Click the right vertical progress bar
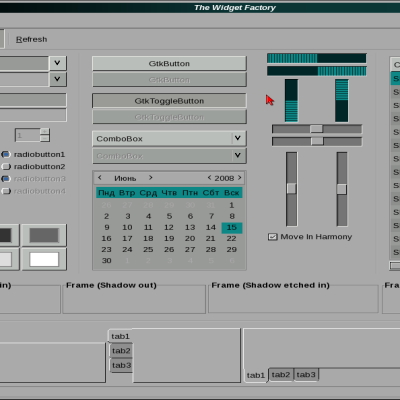The image size is (400, 400). [x=342, y=100]
